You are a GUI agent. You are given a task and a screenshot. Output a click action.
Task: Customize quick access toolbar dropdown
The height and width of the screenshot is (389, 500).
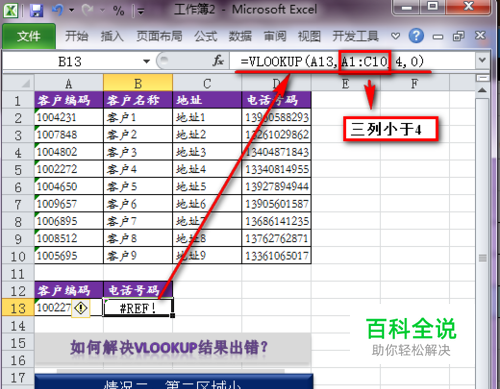tap(141, 11)
